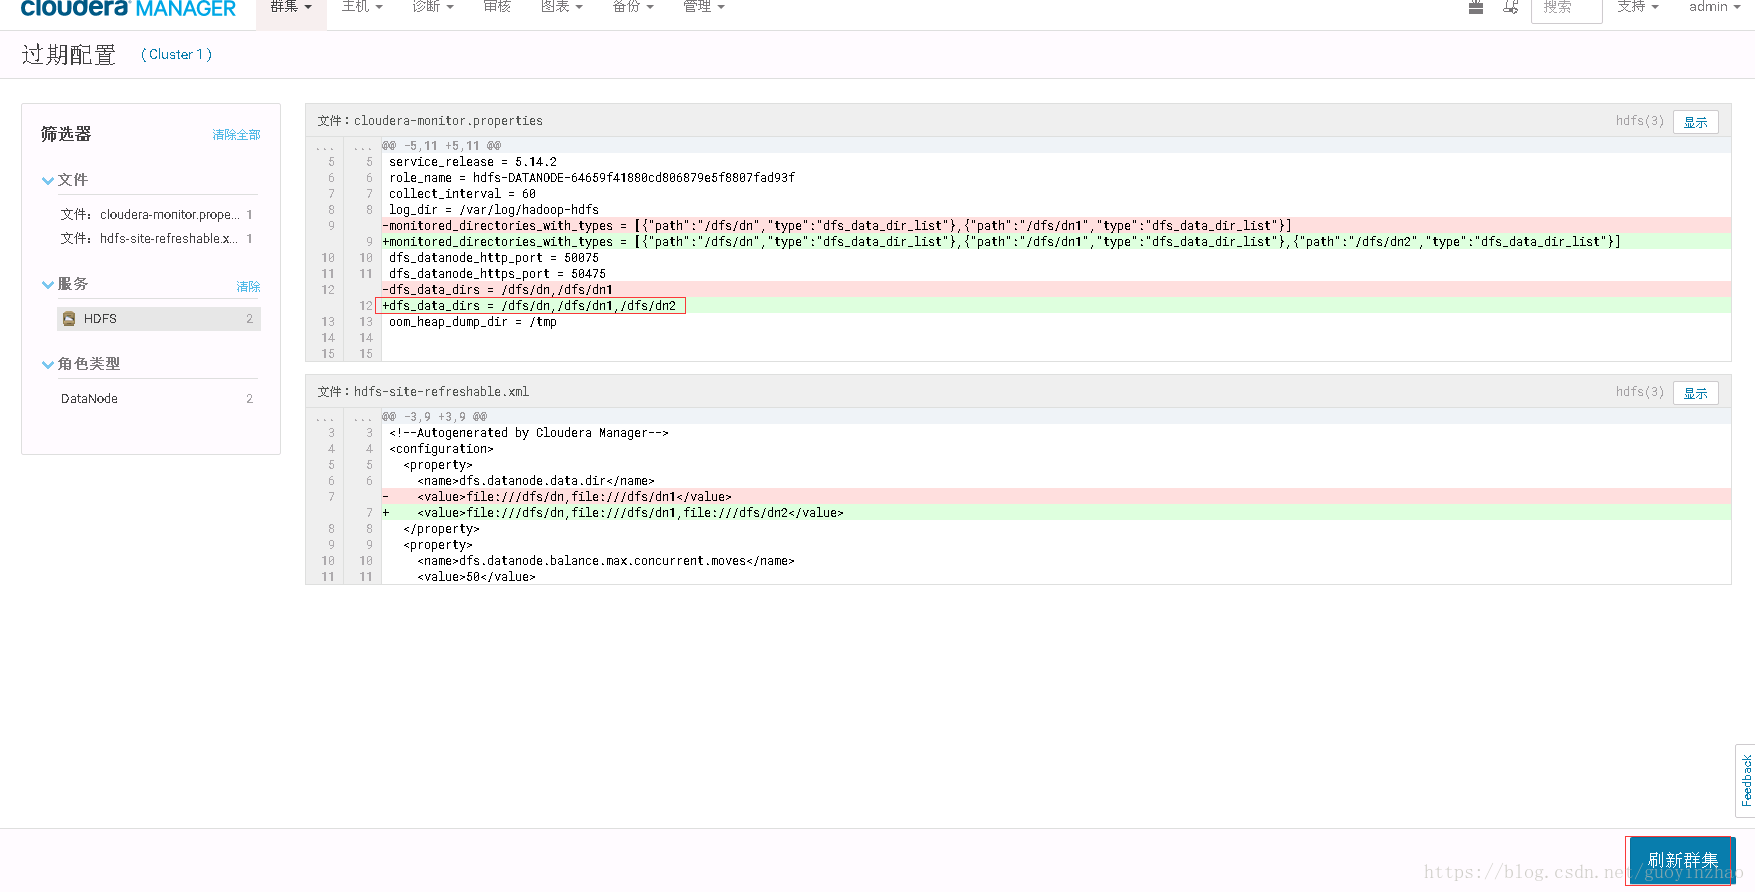1755x892 pixels.
Task: Click 显示 for cloudera-monitor.properties
Action: [x=1696, y=122]
